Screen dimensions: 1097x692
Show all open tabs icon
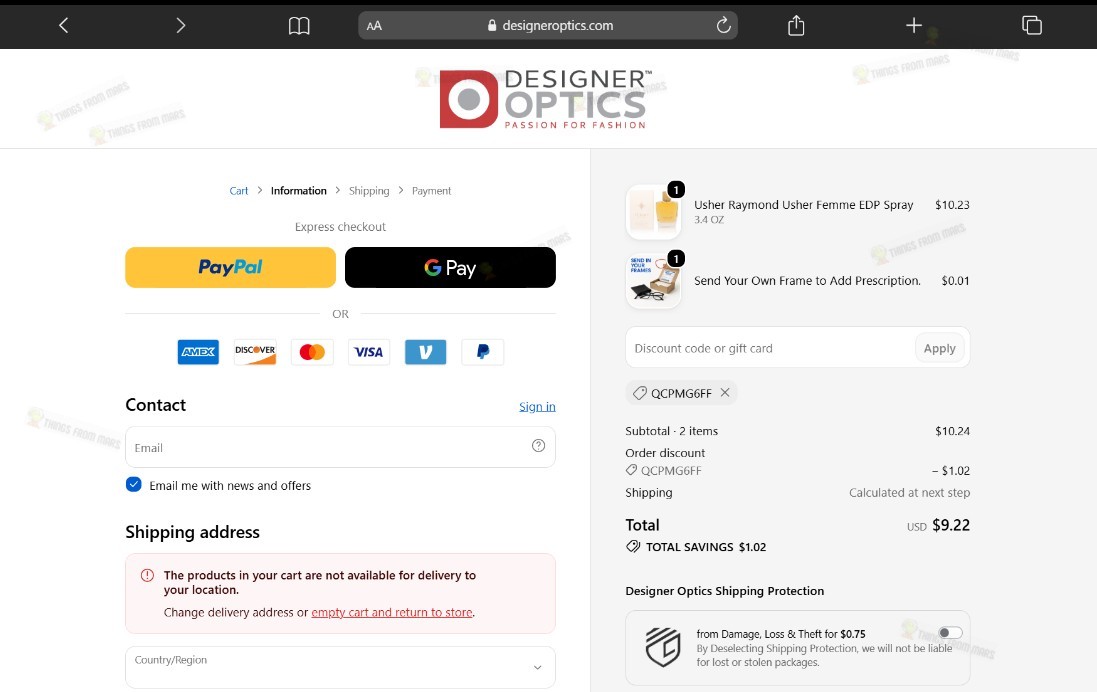[1032, 26]
